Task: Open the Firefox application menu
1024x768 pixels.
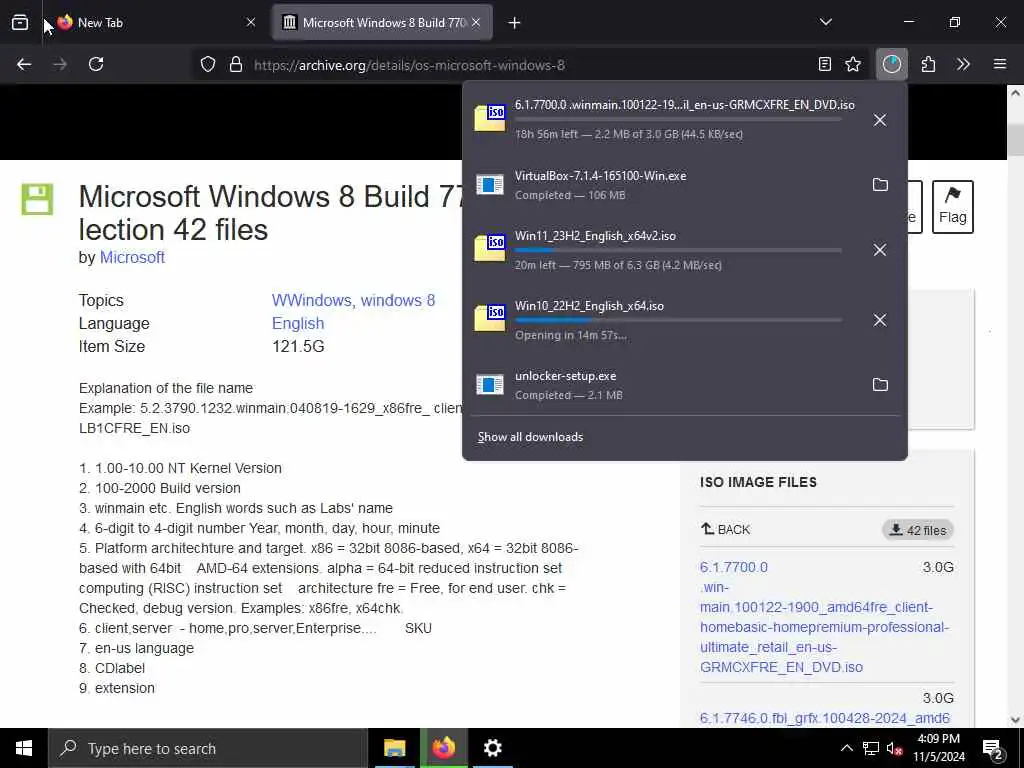Action: tap(1000, 64)
